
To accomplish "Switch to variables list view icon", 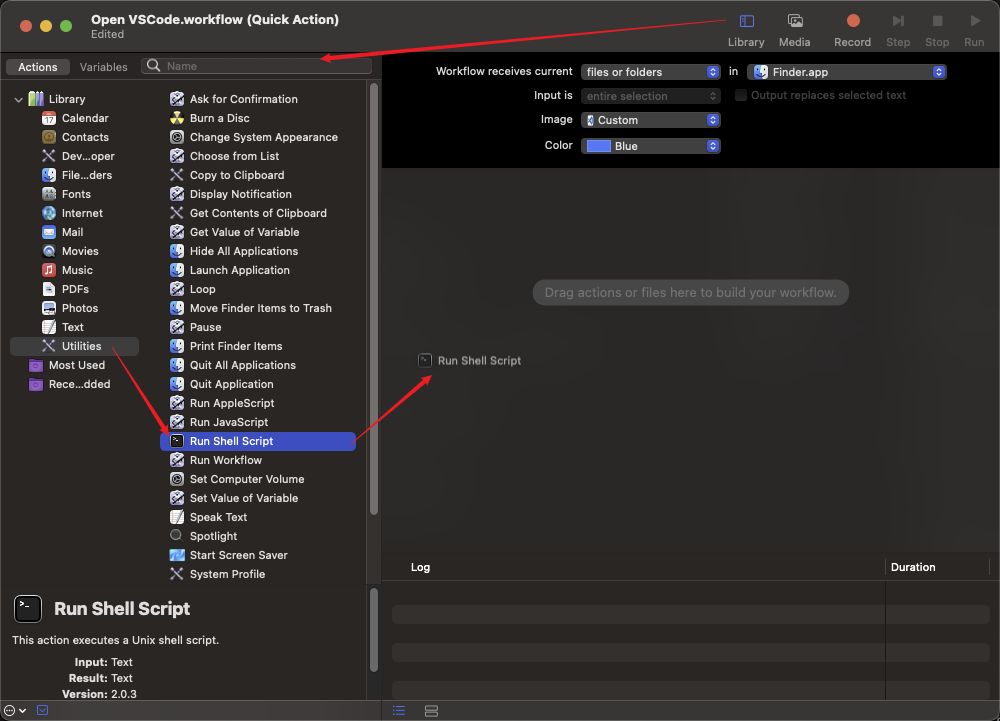I will click(432, 711).
